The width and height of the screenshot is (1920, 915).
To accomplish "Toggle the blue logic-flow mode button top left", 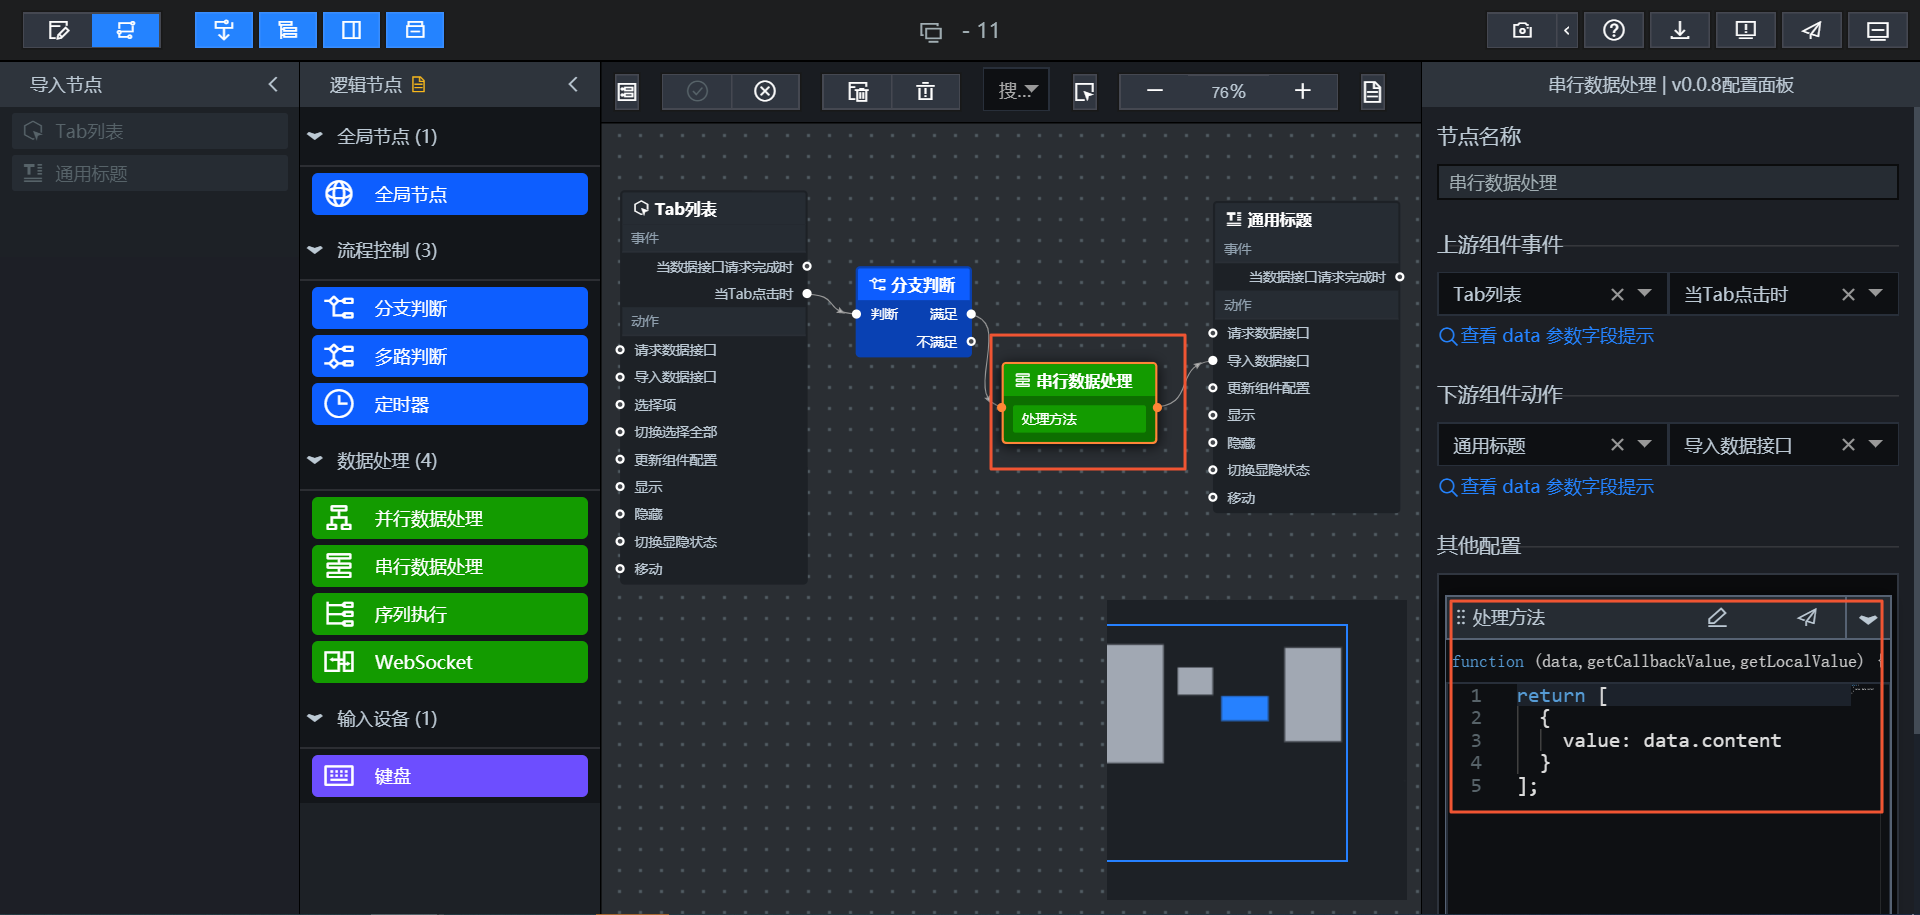I will 126,30.
